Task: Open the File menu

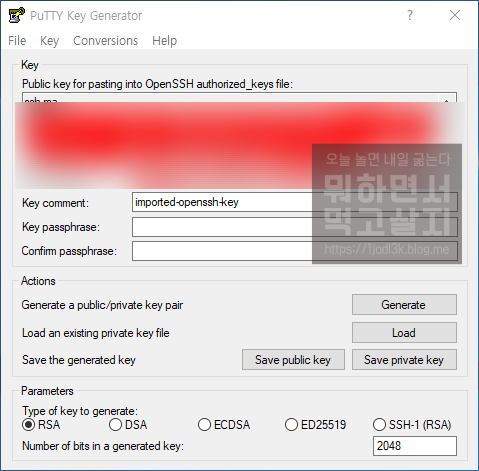Action: (17, 41)
